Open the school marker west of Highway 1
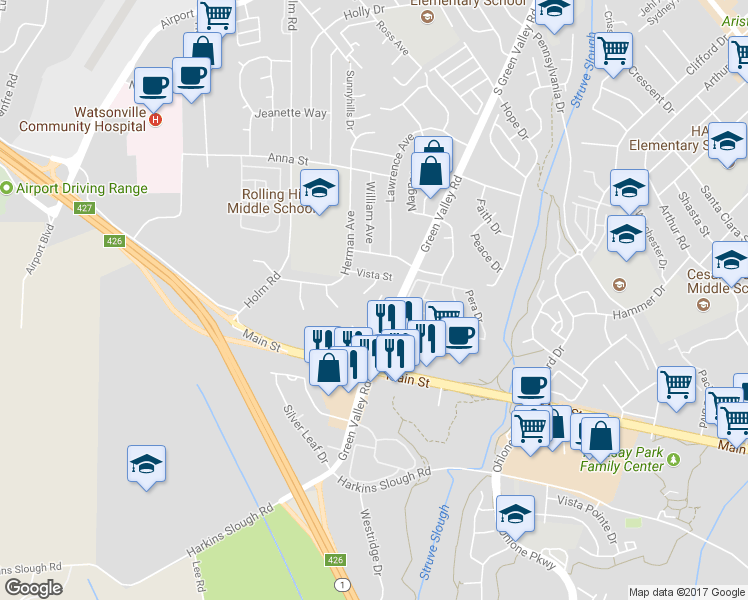 click(x=146, y=466)
